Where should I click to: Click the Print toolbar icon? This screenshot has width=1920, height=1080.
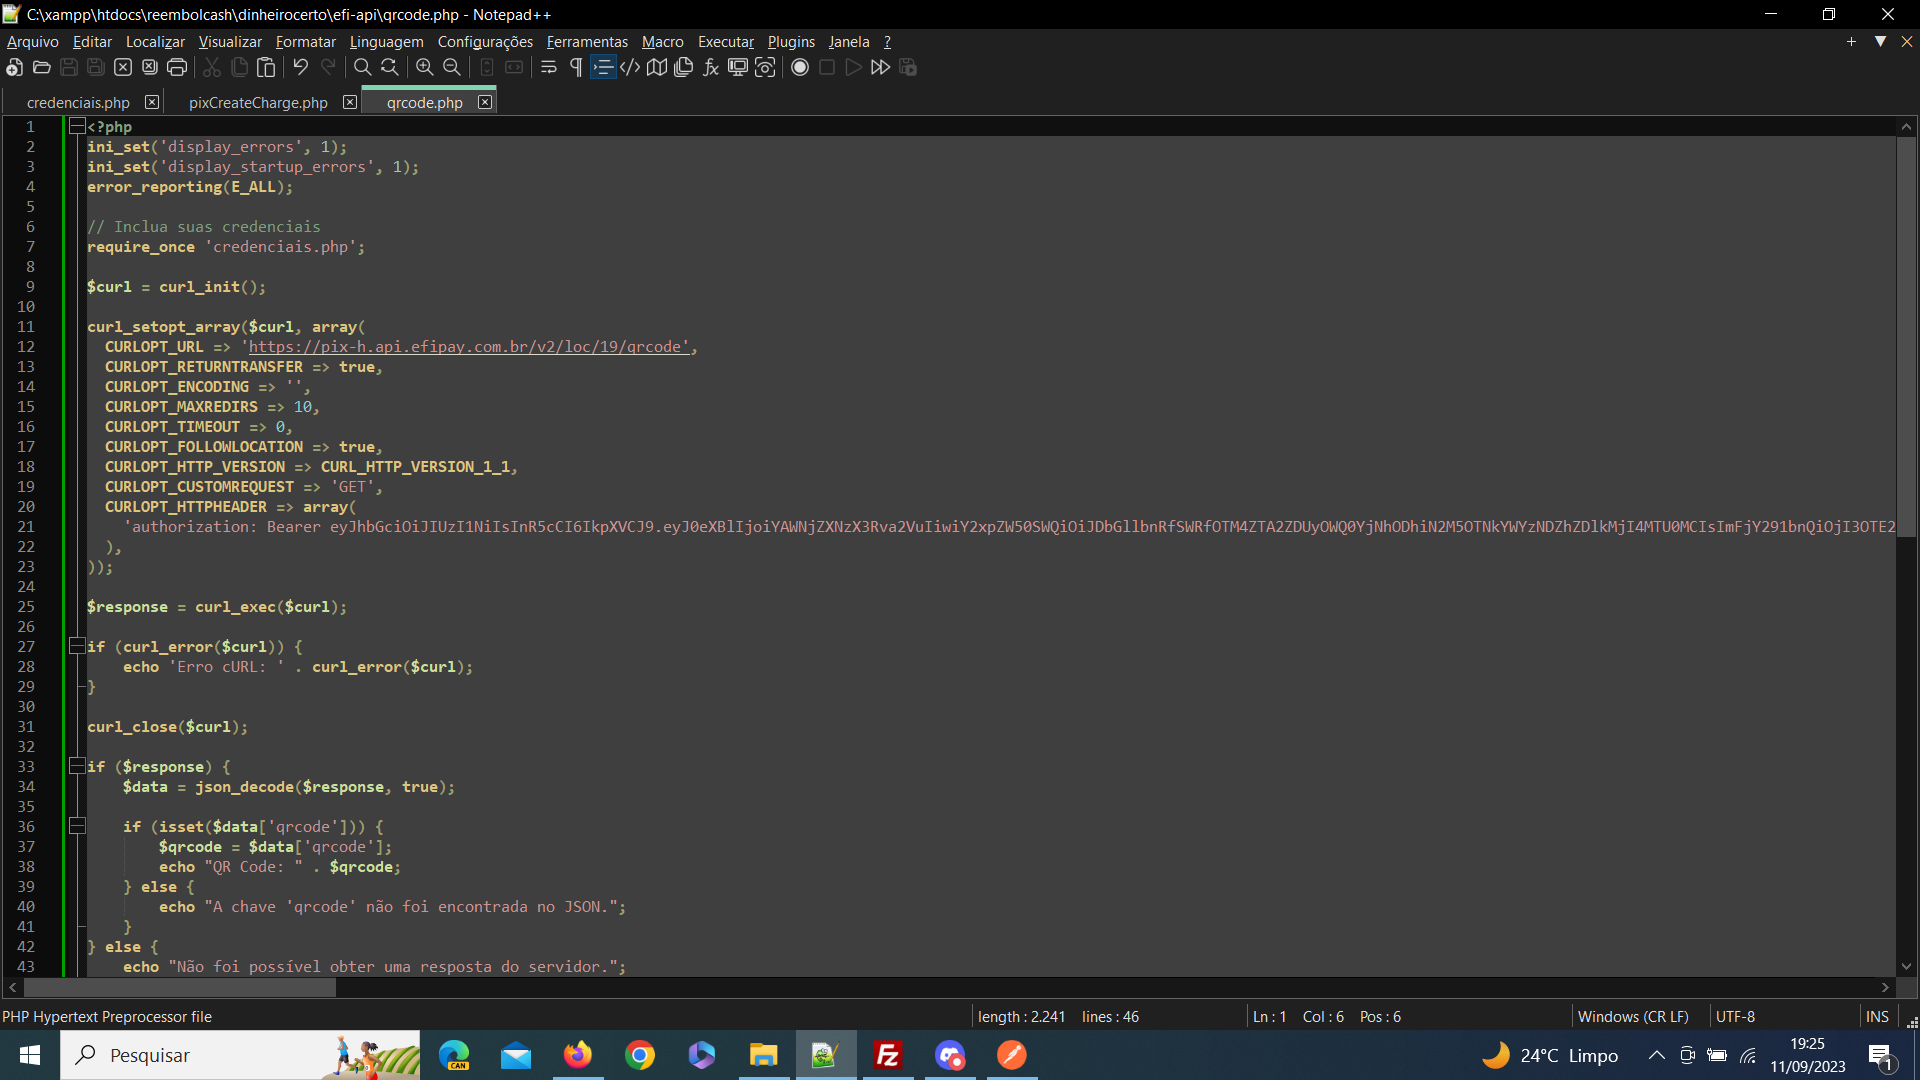pyautogui.click(x=177, y=67)
